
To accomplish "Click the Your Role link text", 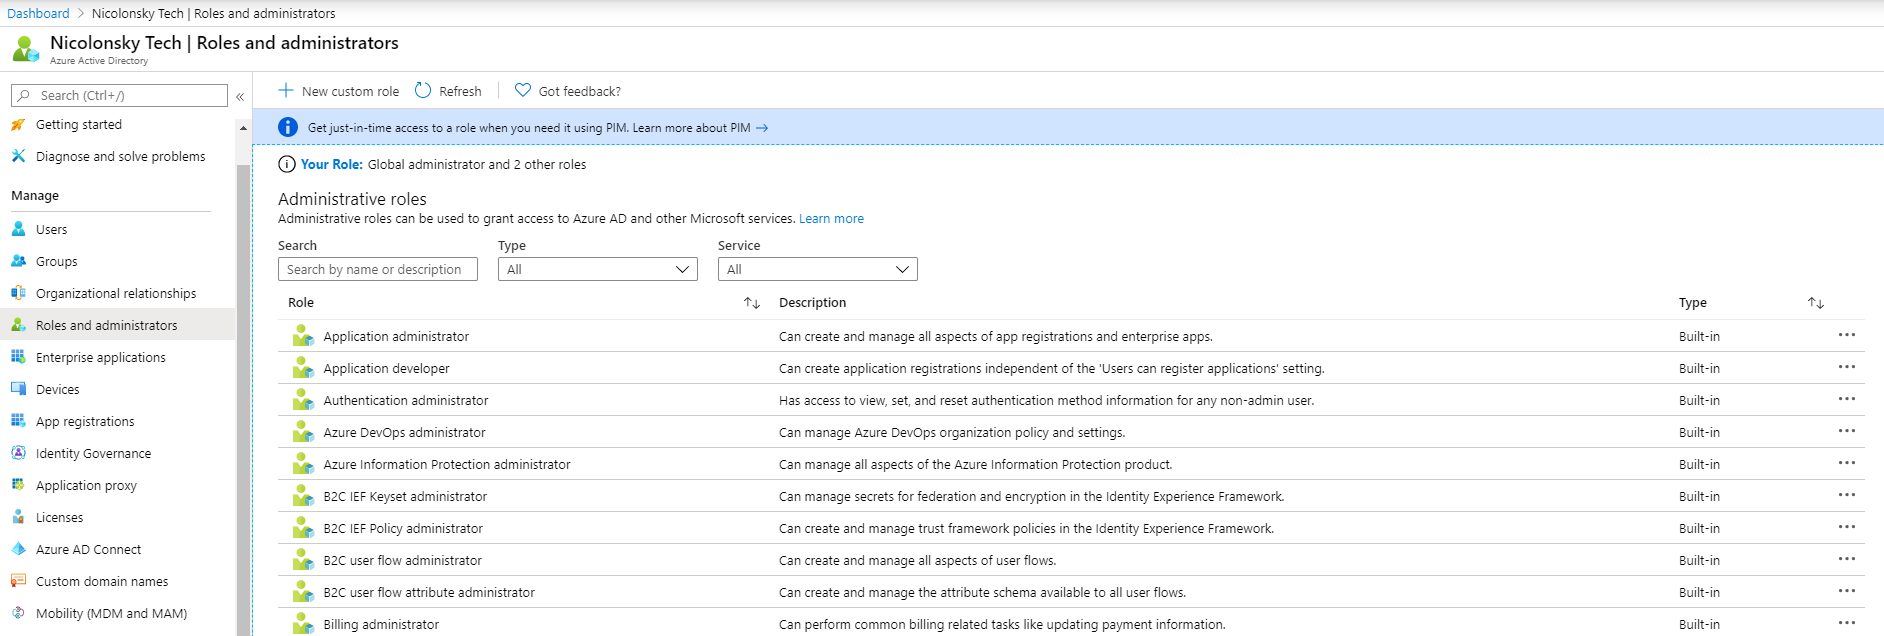I will pos(332,164).
